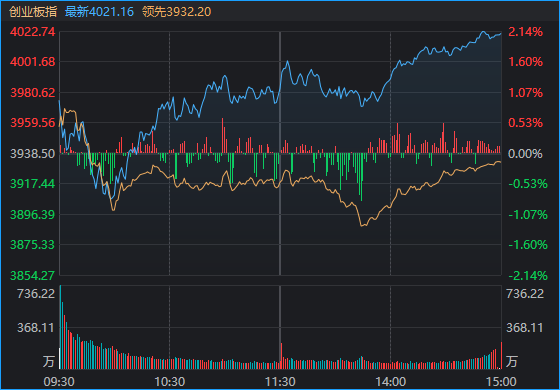Click the 10:30 time axis label
Image resolution: width=560 pixels, height=390 pixels.
coord(170,382)
